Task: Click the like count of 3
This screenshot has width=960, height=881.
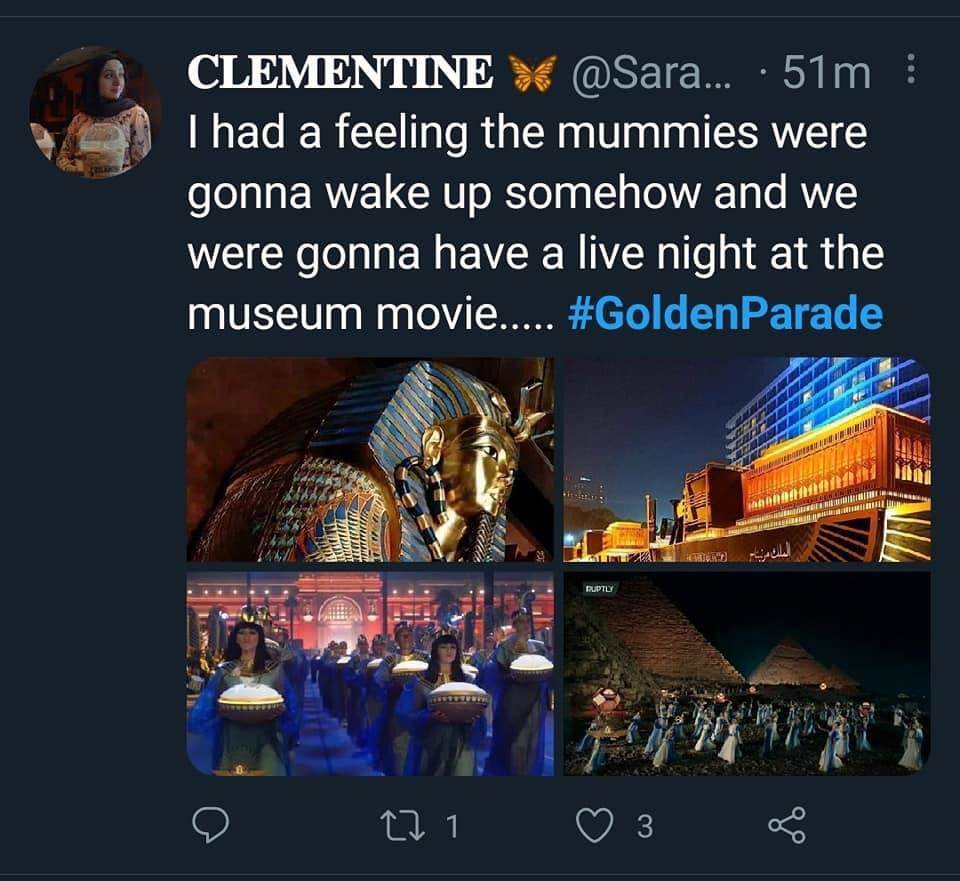Action: point(645,827)
